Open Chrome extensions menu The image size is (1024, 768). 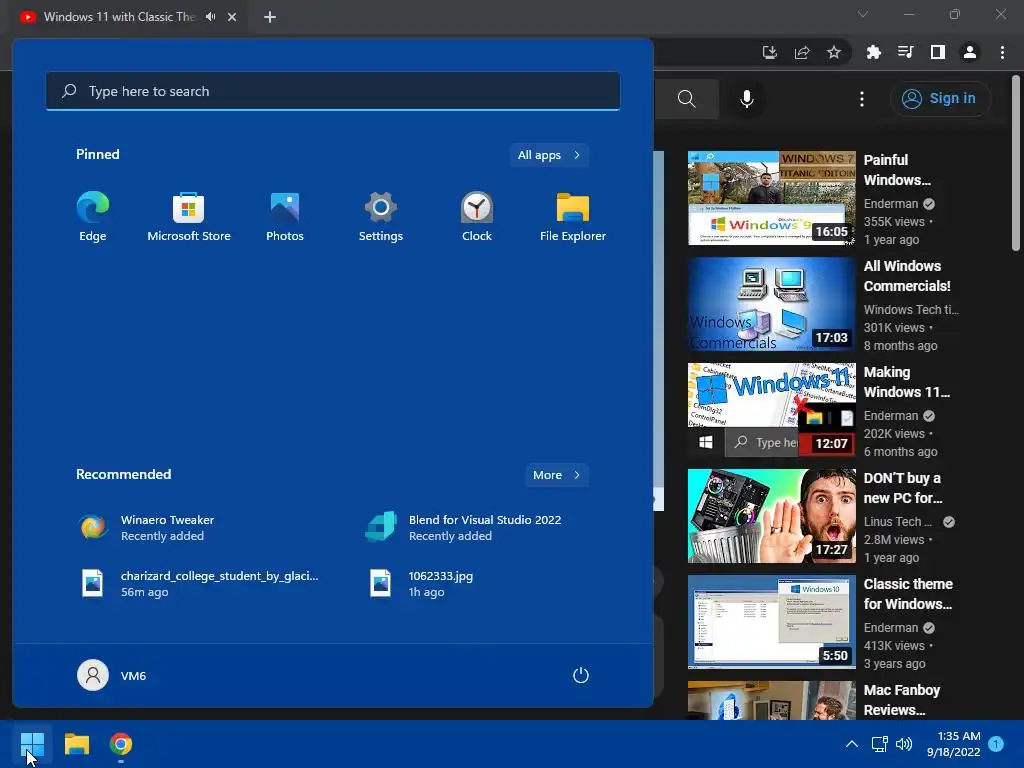(x=873, y=52)
